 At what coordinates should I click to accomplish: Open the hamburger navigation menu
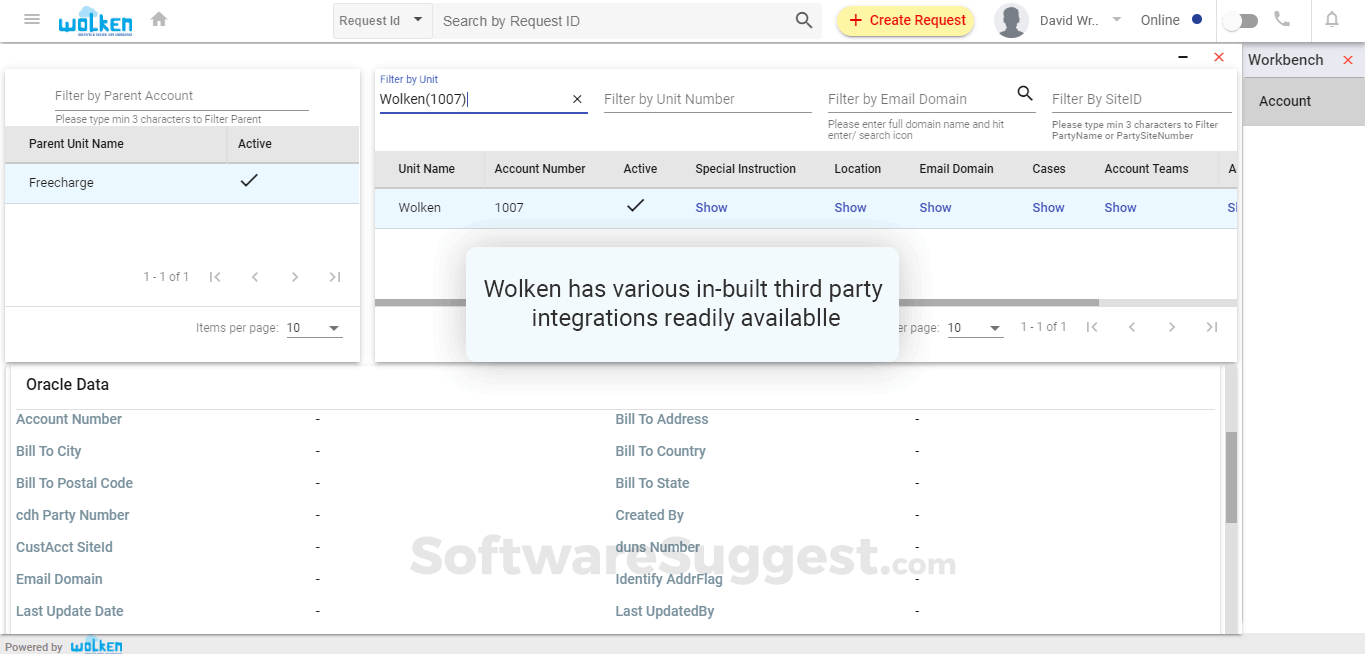click(x=32, y=19)
